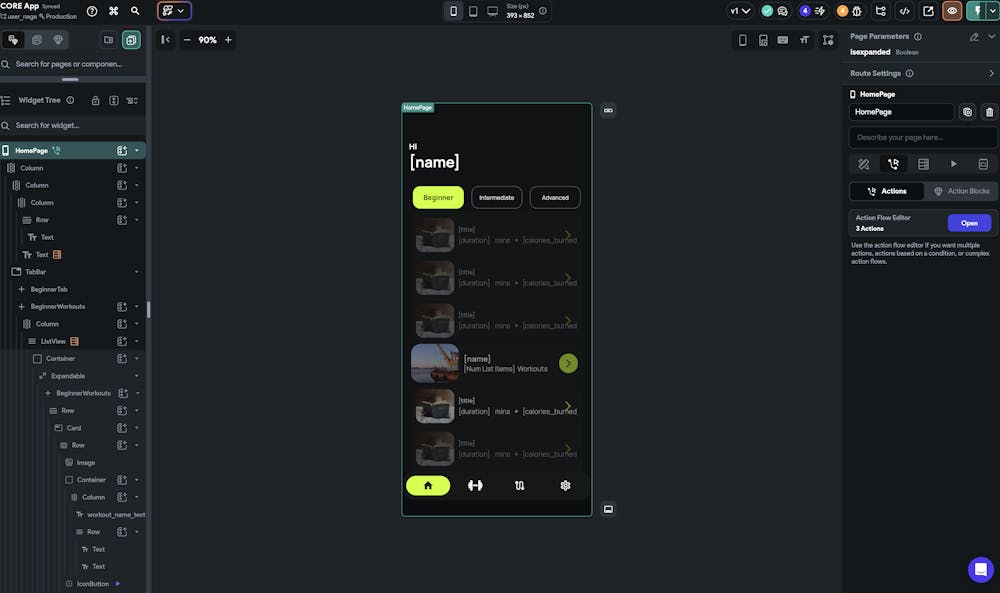Edit Page Parameters with pencil icon

point(974,37)
